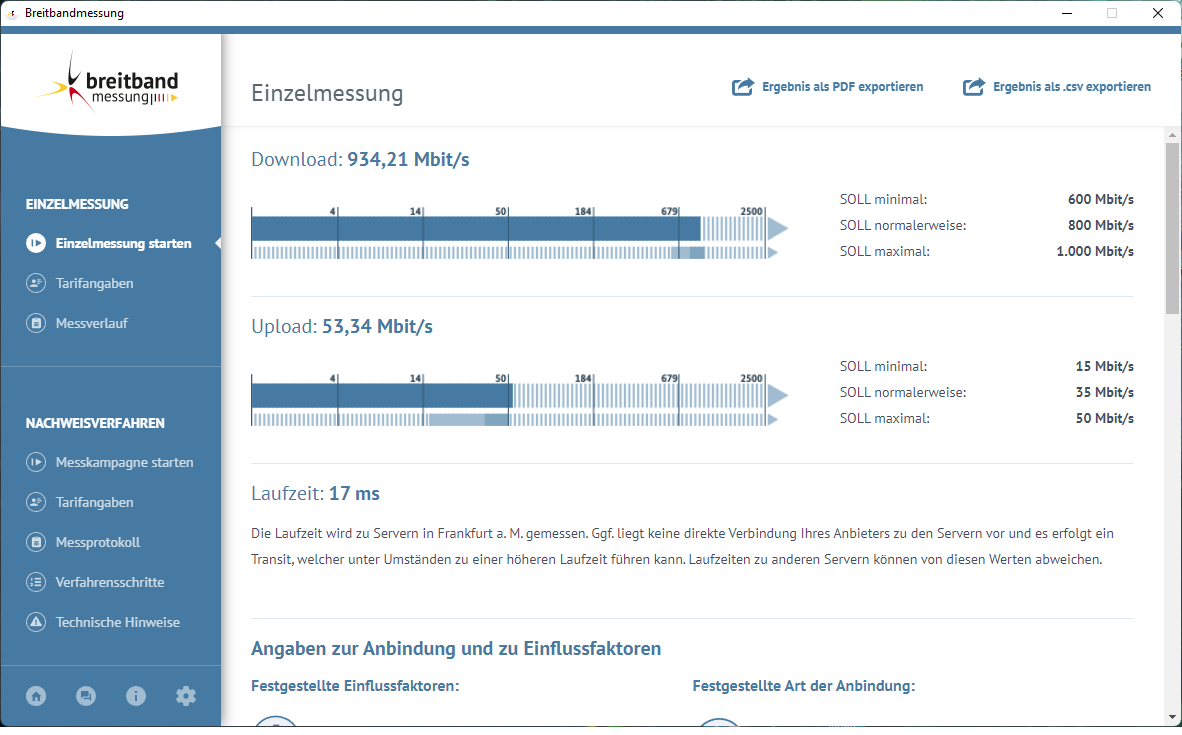Screen dimensions: 1182x735
Task: Select the Einzelmessung starten play icon
Action: tap(36, 243)
